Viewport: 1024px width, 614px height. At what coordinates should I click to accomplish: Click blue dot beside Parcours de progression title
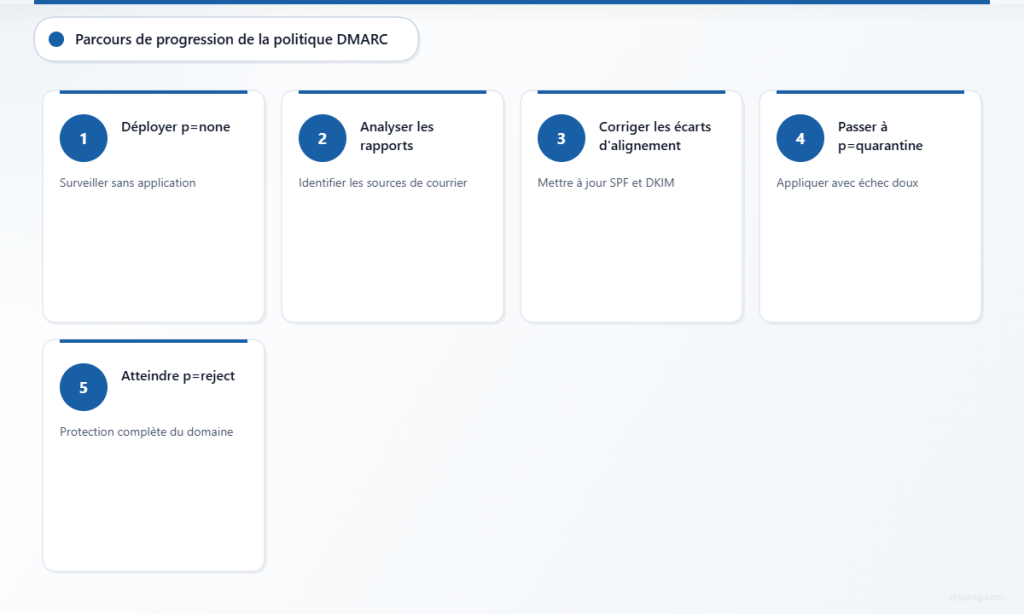pyautogui.click(x=57, y=40)
